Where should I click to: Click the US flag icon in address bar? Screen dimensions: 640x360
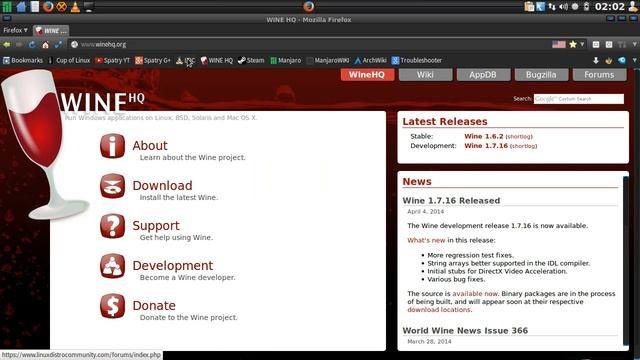tap(558, 44)
